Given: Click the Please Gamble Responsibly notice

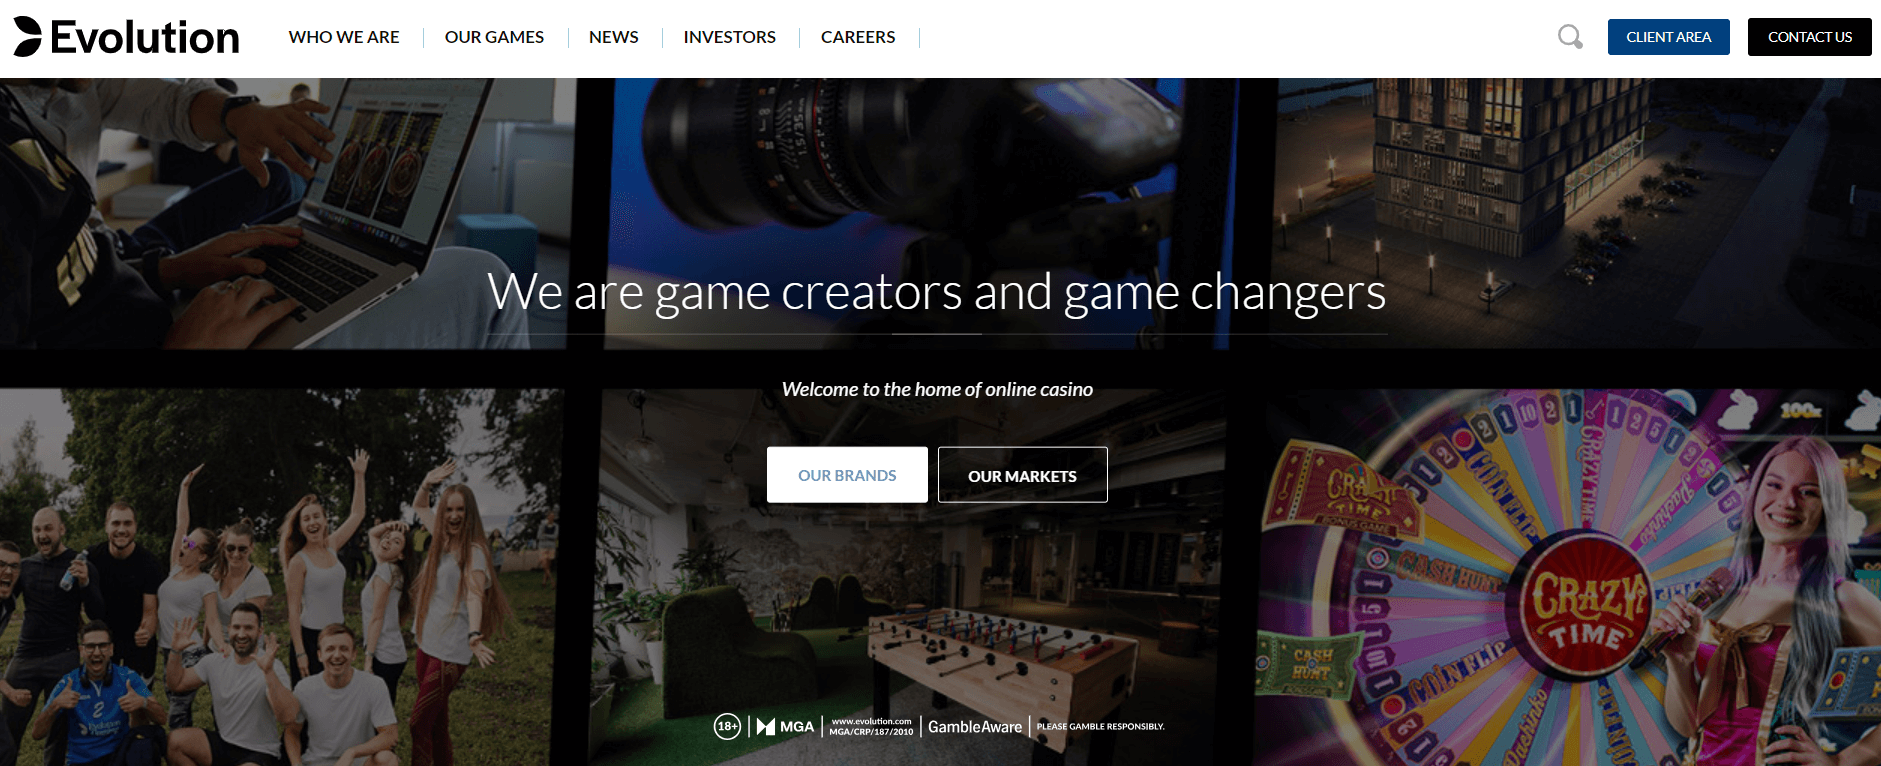Looking at the screenshot, I should (1101, 727).
